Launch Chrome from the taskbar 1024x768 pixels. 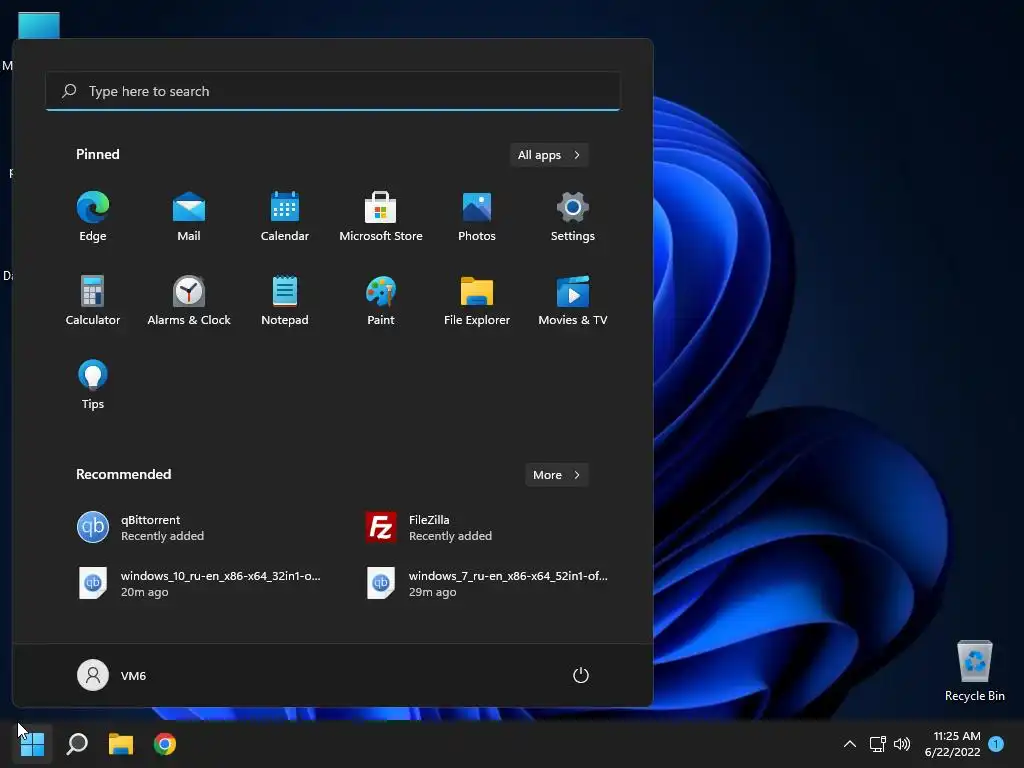tap(165, 744)
